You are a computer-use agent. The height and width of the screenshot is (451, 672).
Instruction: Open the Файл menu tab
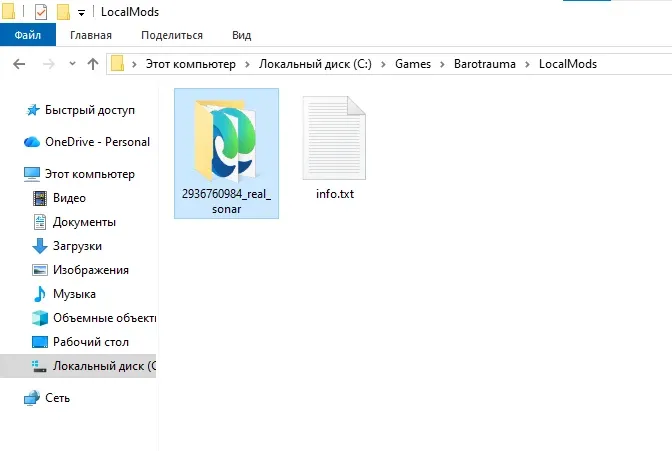[x=27, y=35]
